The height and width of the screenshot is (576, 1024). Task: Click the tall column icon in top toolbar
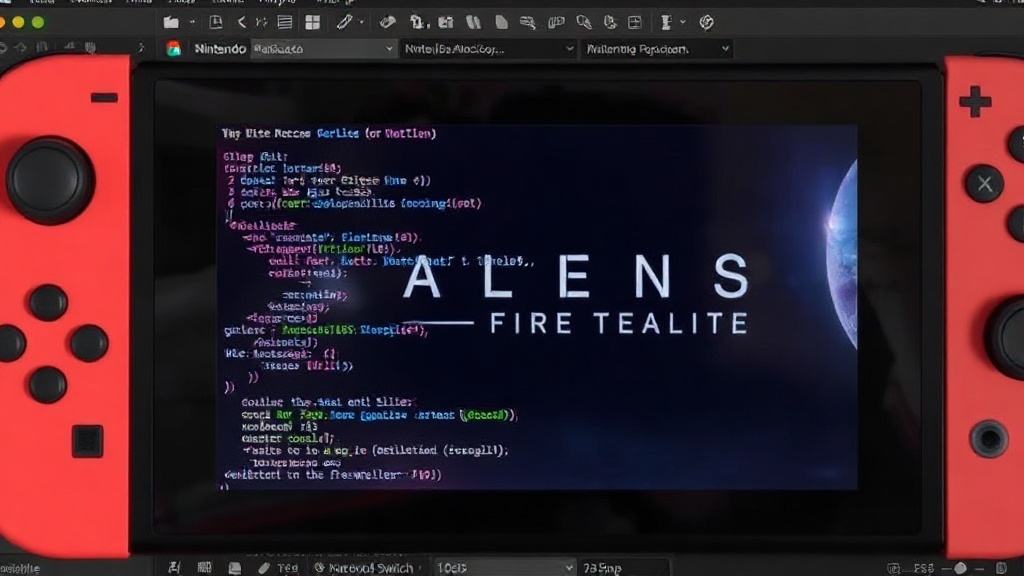[666, 22]
